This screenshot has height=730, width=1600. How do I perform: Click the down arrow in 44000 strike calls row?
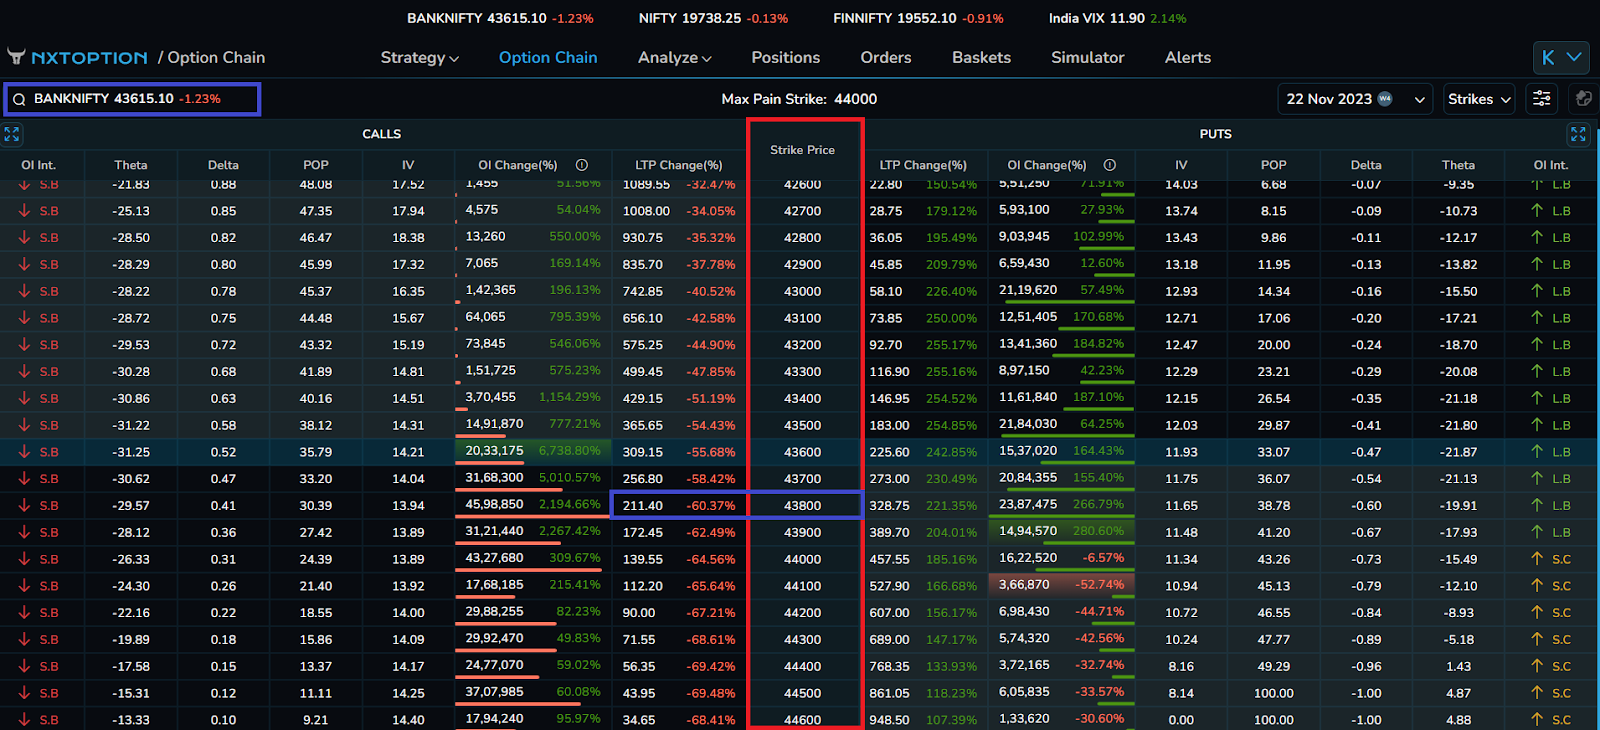click(24, 559)
